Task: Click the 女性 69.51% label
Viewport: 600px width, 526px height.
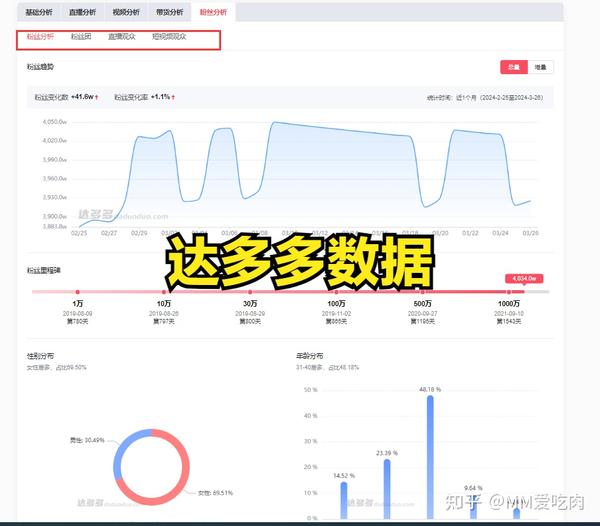Action: coord(215,493)
